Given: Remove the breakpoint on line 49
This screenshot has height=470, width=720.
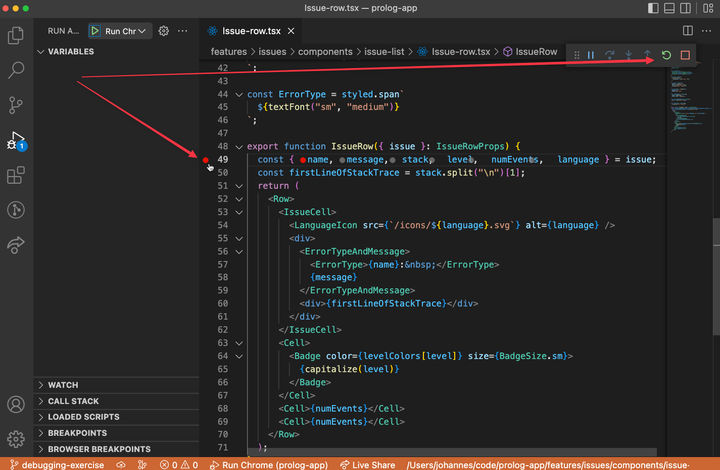Looking at the screenshot, I should click(206, 160).
